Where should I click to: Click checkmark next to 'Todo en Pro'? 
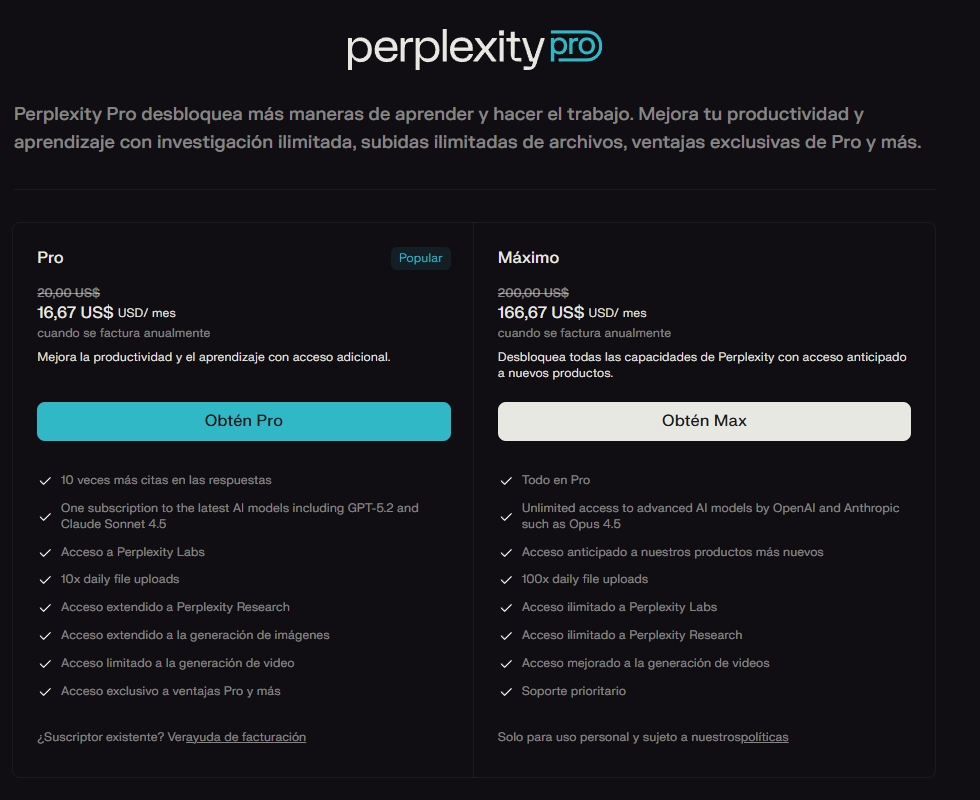pyautogui.click(x=506, y=479)
